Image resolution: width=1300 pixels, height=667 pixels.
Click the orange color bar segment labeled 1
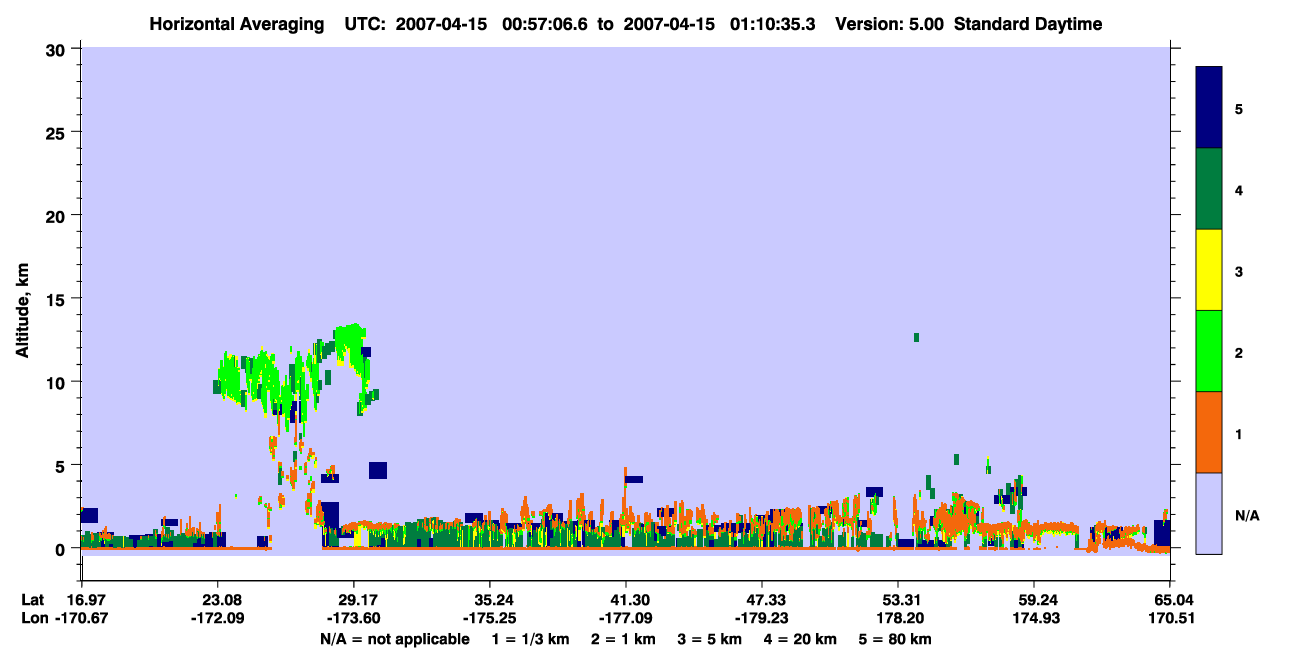(1209, 432)
